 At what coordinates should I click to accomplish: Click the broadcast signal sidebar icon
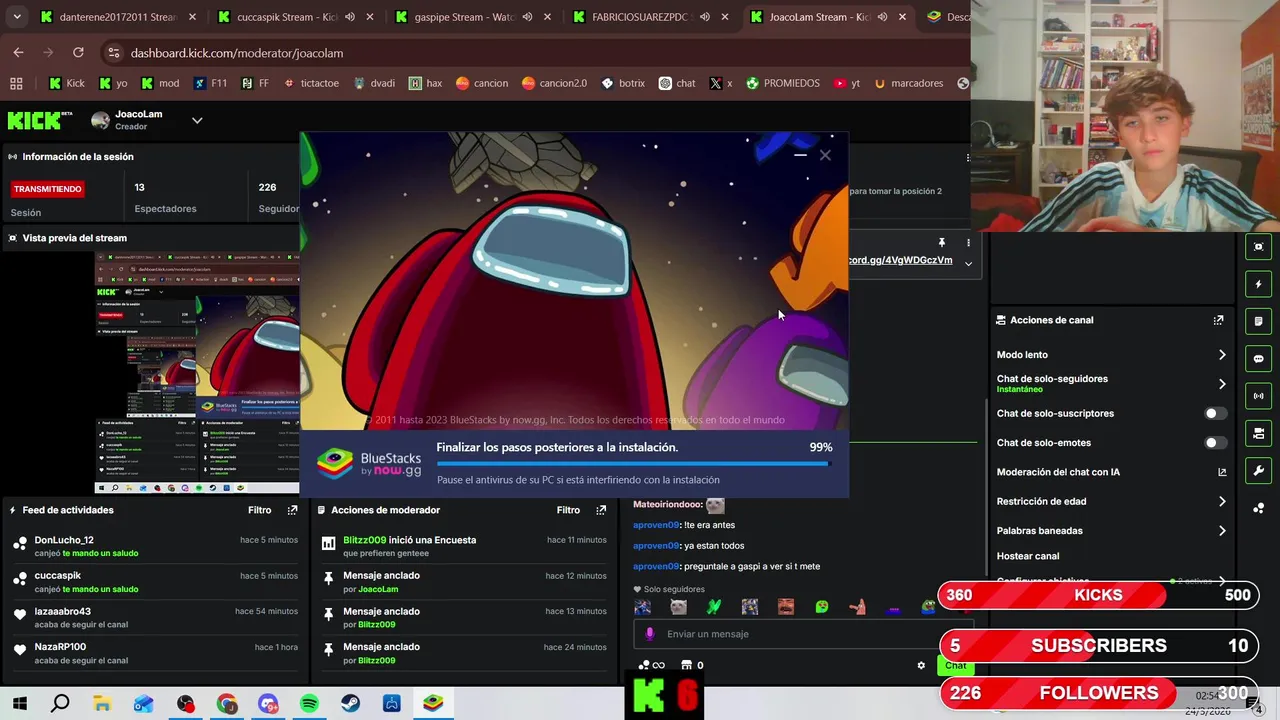tap(1258, 396)
